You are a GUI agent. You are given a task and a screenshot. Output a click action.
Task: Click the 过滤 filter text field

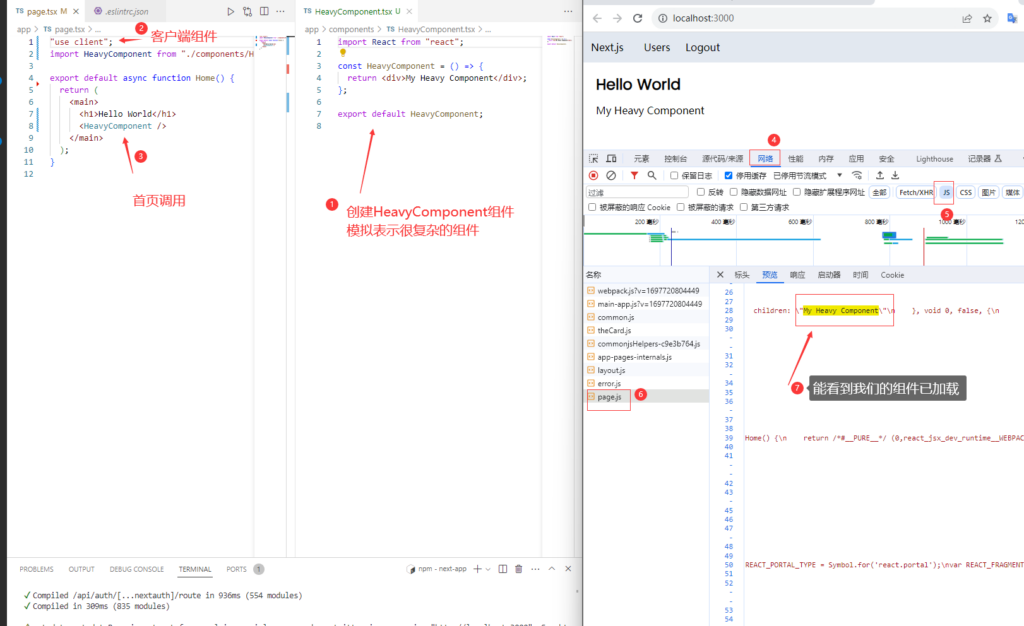(x=637, y=192)
